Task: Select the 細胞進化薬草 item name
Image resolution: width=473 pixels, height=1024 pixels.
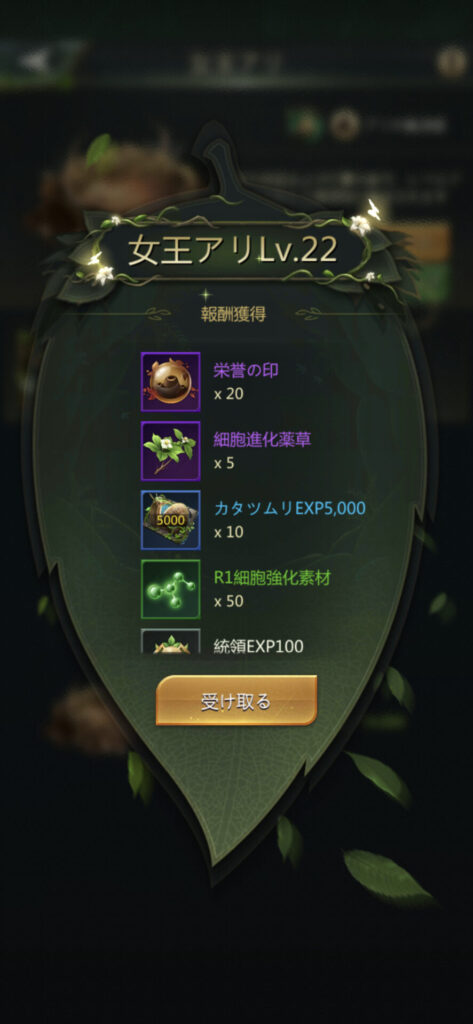Action: [x=262, y=440]
